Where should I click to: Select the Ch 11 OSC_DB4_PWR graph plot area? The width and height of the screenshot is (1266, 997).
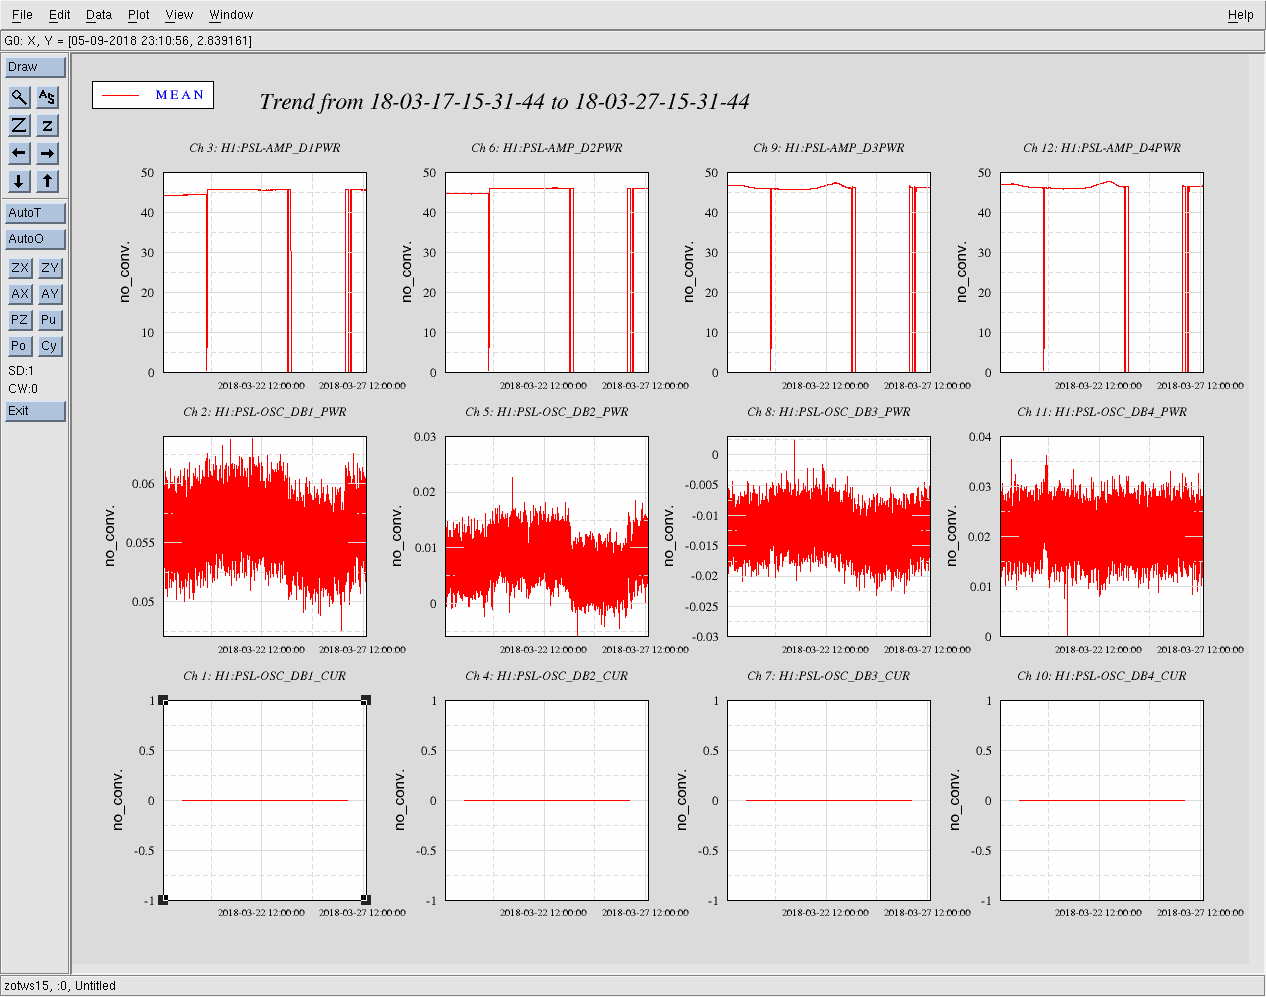1102,537
